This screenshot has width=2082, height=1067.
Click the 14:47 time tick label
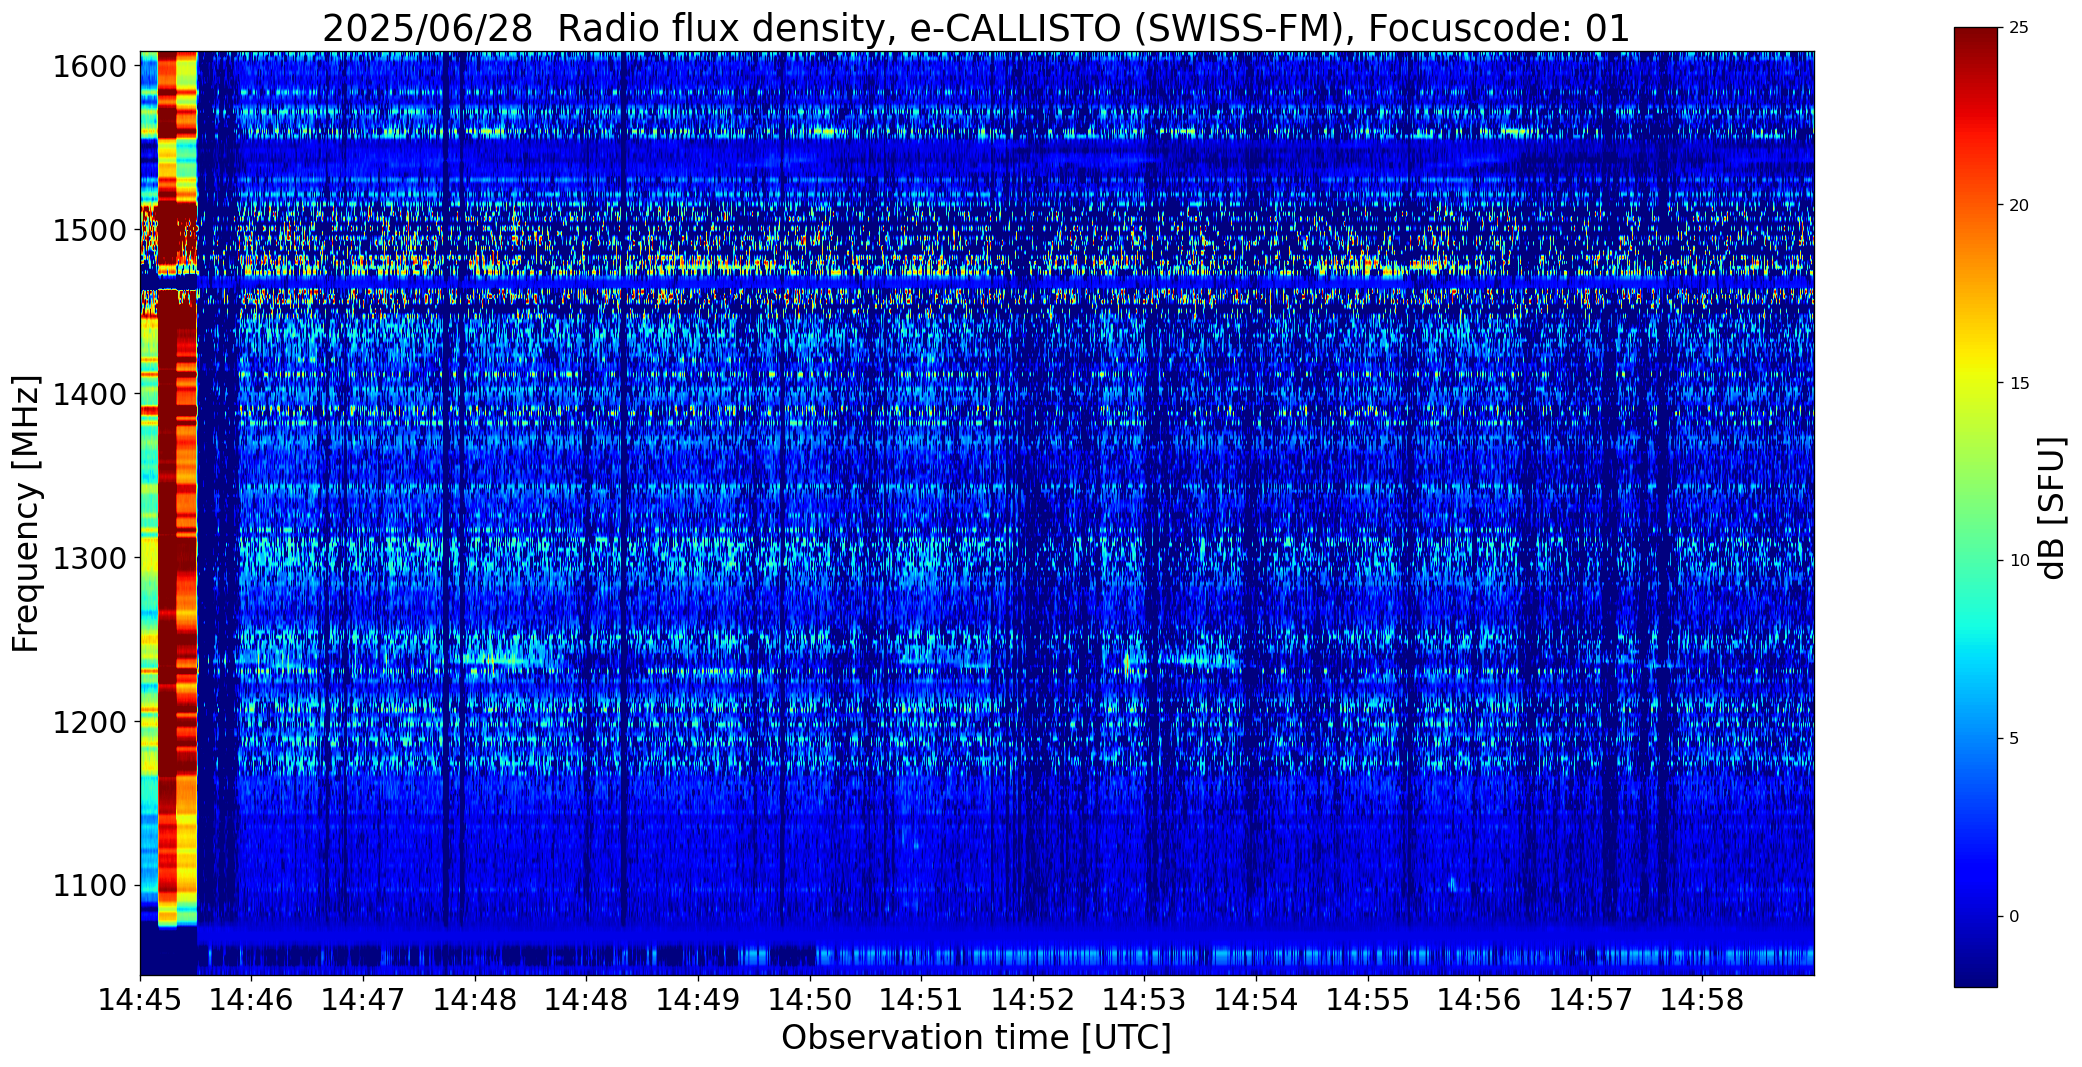pos(364,999)
